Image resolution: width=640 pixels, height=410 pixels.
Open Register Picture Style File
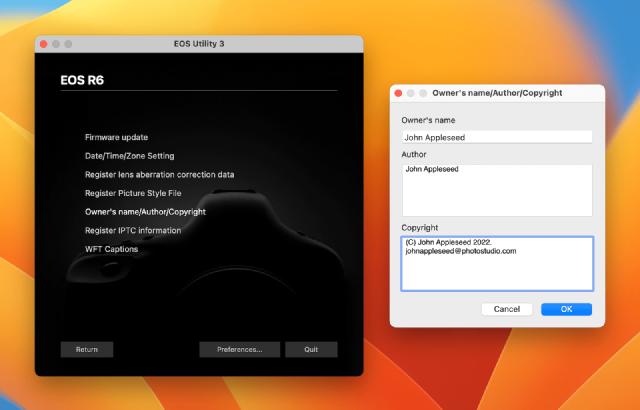pyautogui.click(x=133, y=193)
